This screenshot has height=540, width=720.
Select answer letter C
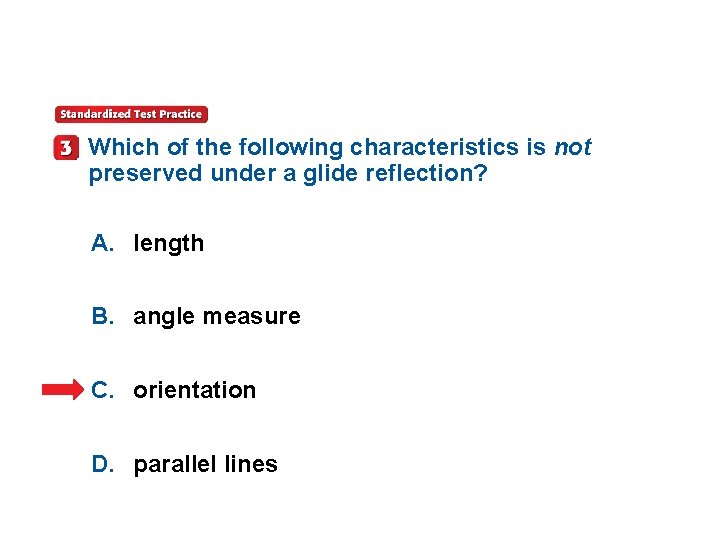point(103,390)
